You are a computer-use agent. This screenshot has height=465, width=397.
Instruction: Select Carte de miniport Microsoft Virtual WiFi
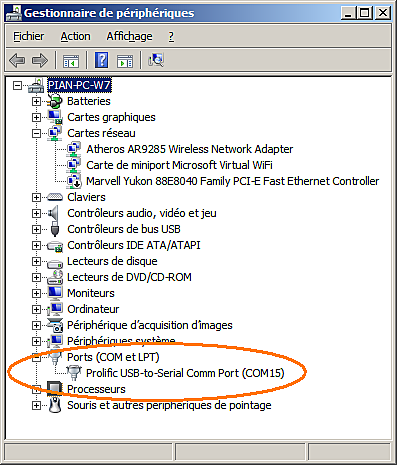coord(179,165)
